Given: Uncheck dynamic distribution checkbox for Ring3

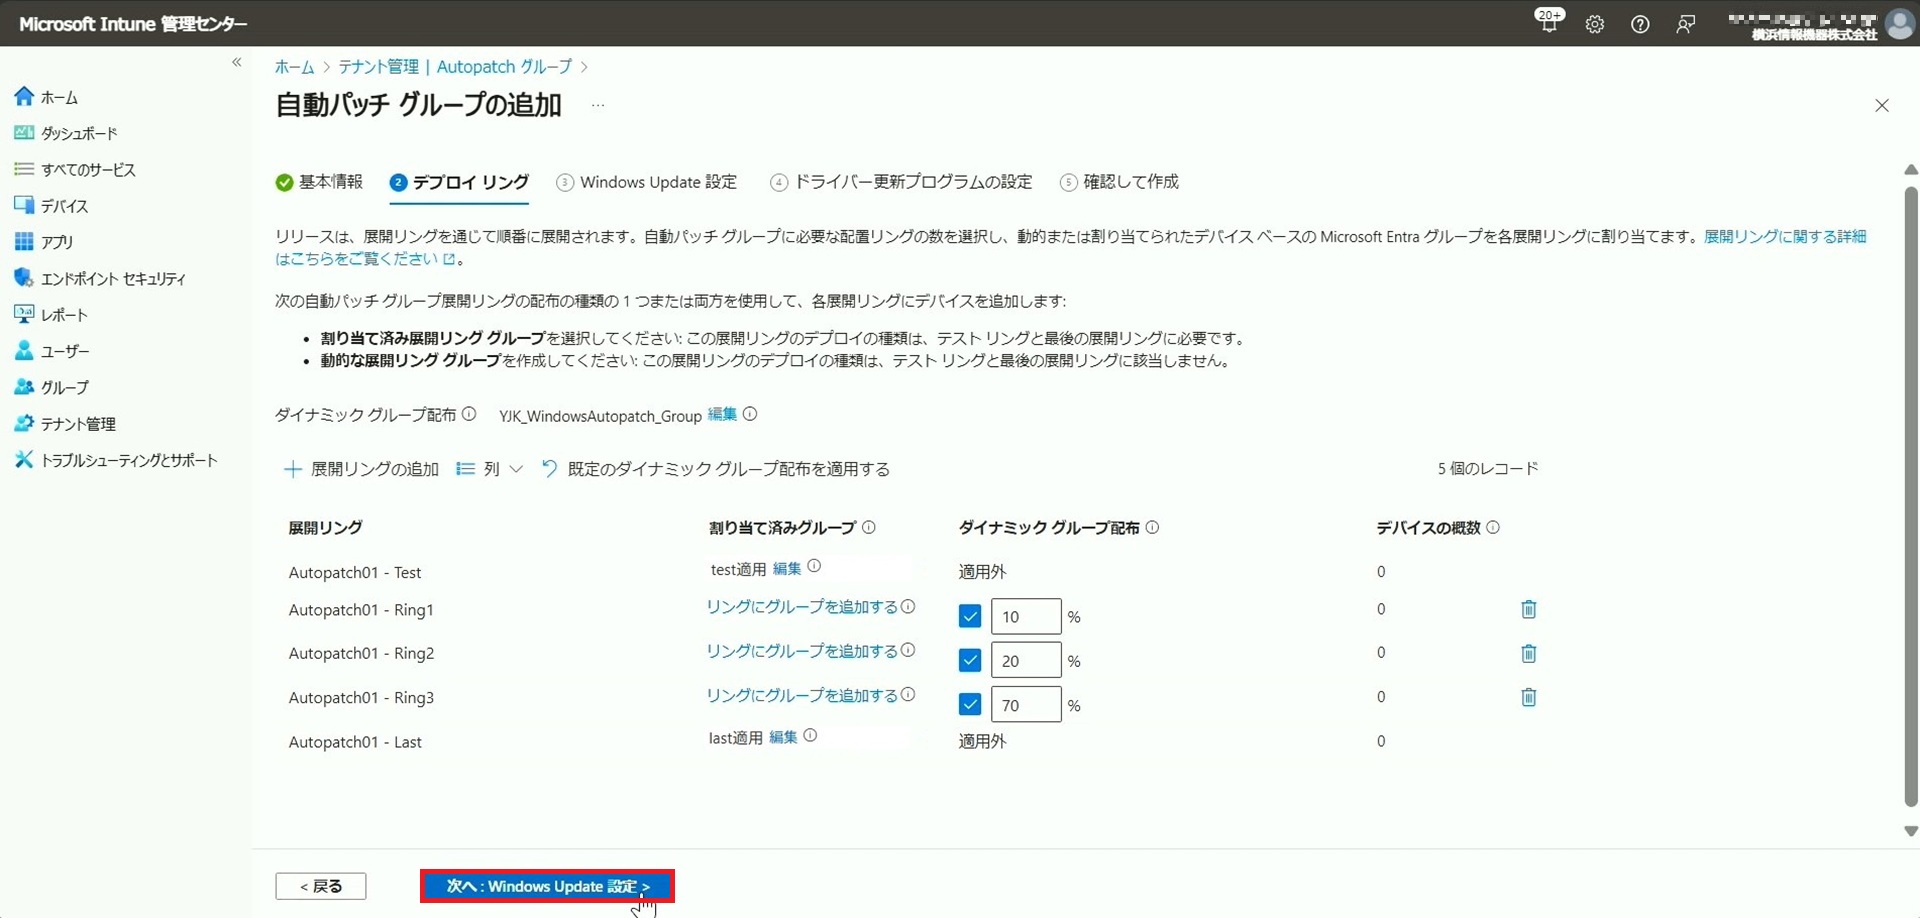Looking at the screenshot, I should click(970, 704).
